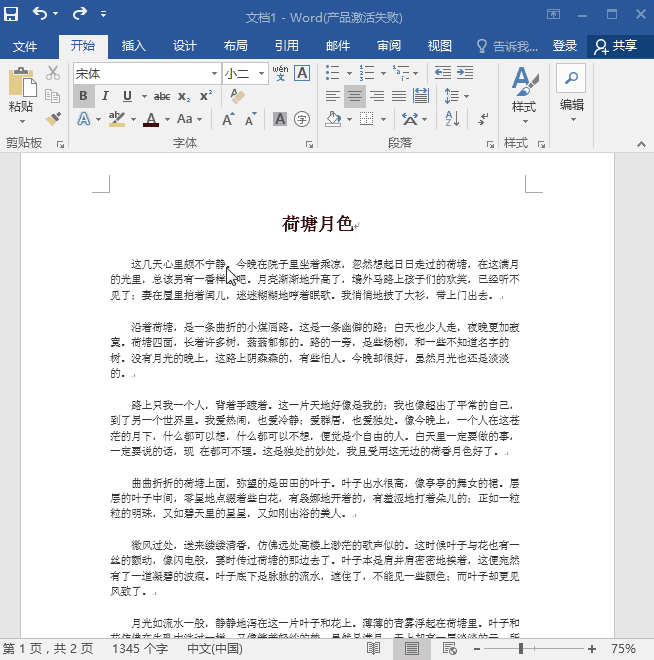This screenshot has width=654, height=660.
Task: Insert enclosed character (circled 字) icon
Action: (302, 119)
